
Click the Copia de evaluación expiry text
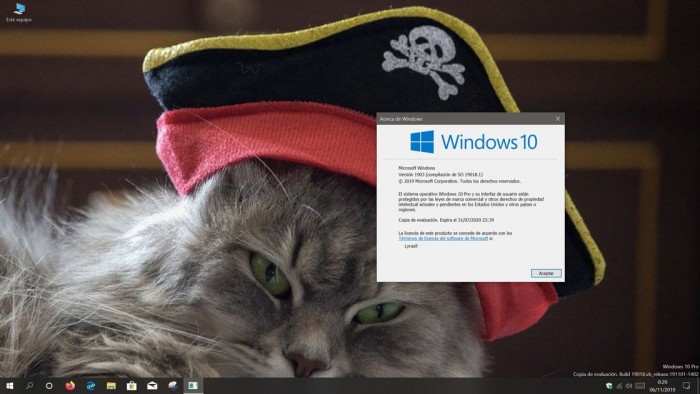(446, 220)
